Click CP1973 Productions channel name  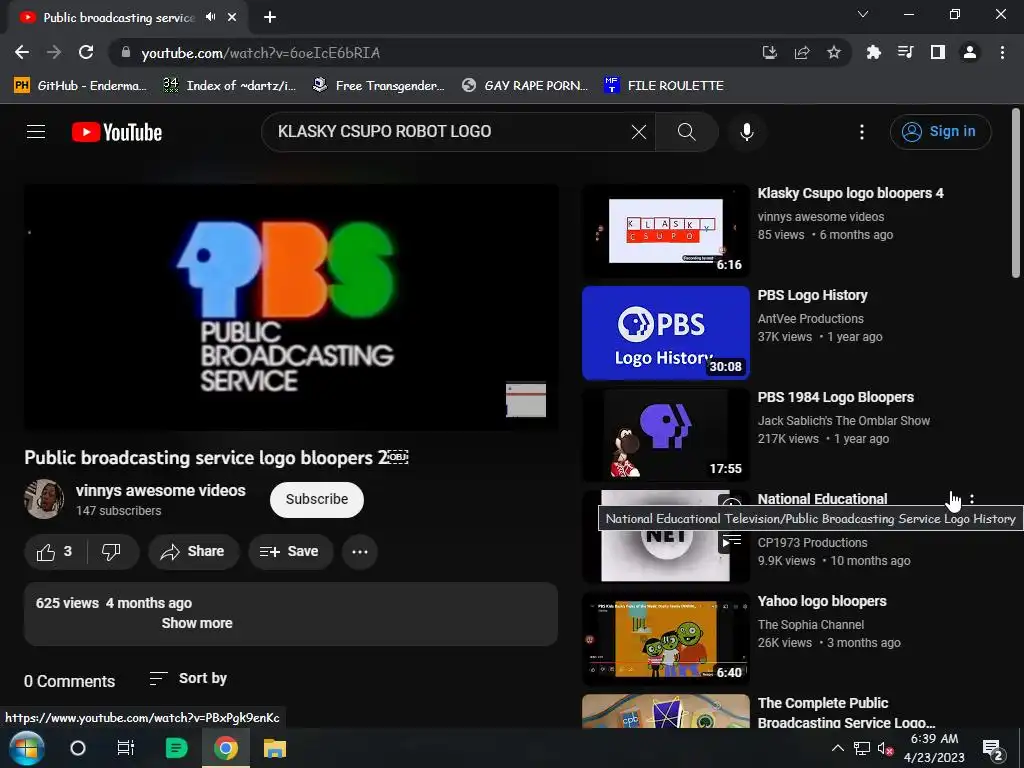(812, 543)
